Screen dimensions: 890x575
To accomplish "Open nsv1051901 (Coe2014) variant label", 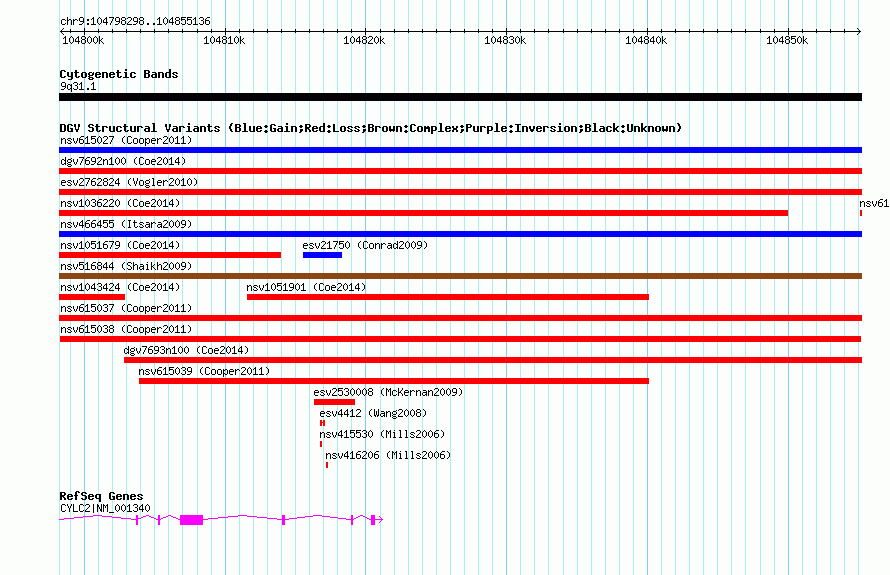I will click(x=306, y=287).
